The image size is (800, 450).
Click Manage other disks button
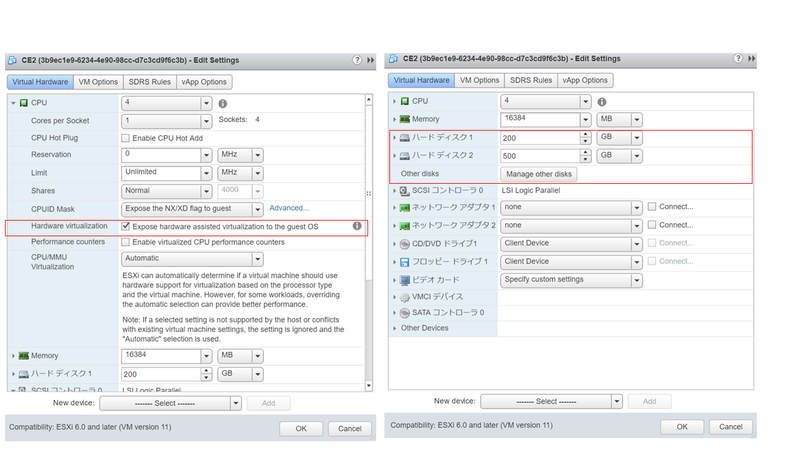[539, 174]
